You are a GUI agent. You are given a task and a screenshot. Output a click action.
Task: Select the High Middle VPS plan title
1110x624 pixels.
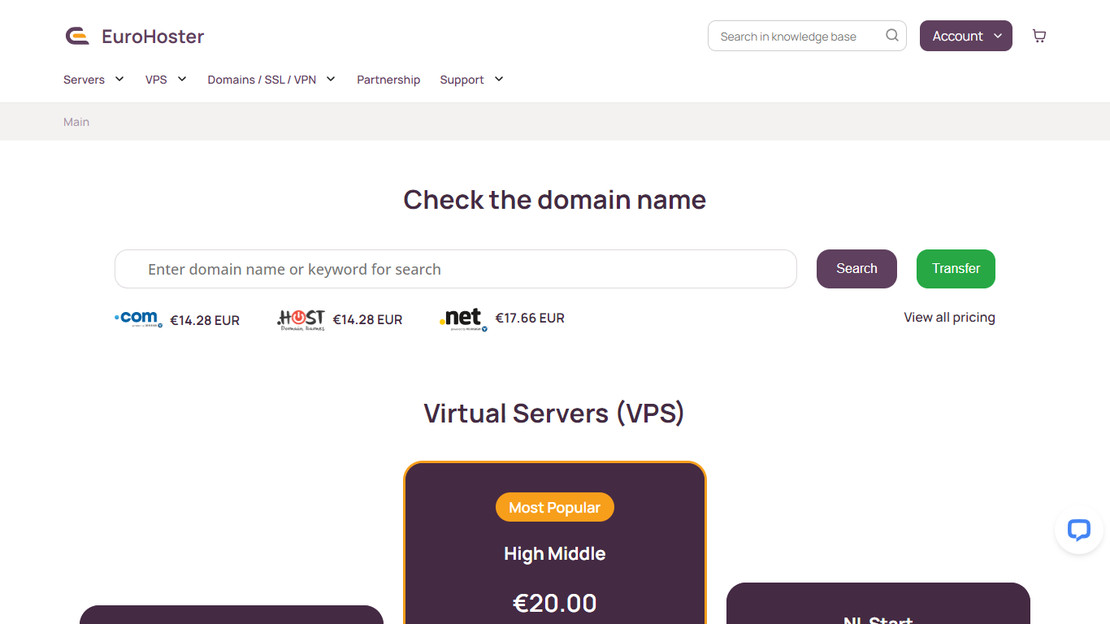[554, 553]
